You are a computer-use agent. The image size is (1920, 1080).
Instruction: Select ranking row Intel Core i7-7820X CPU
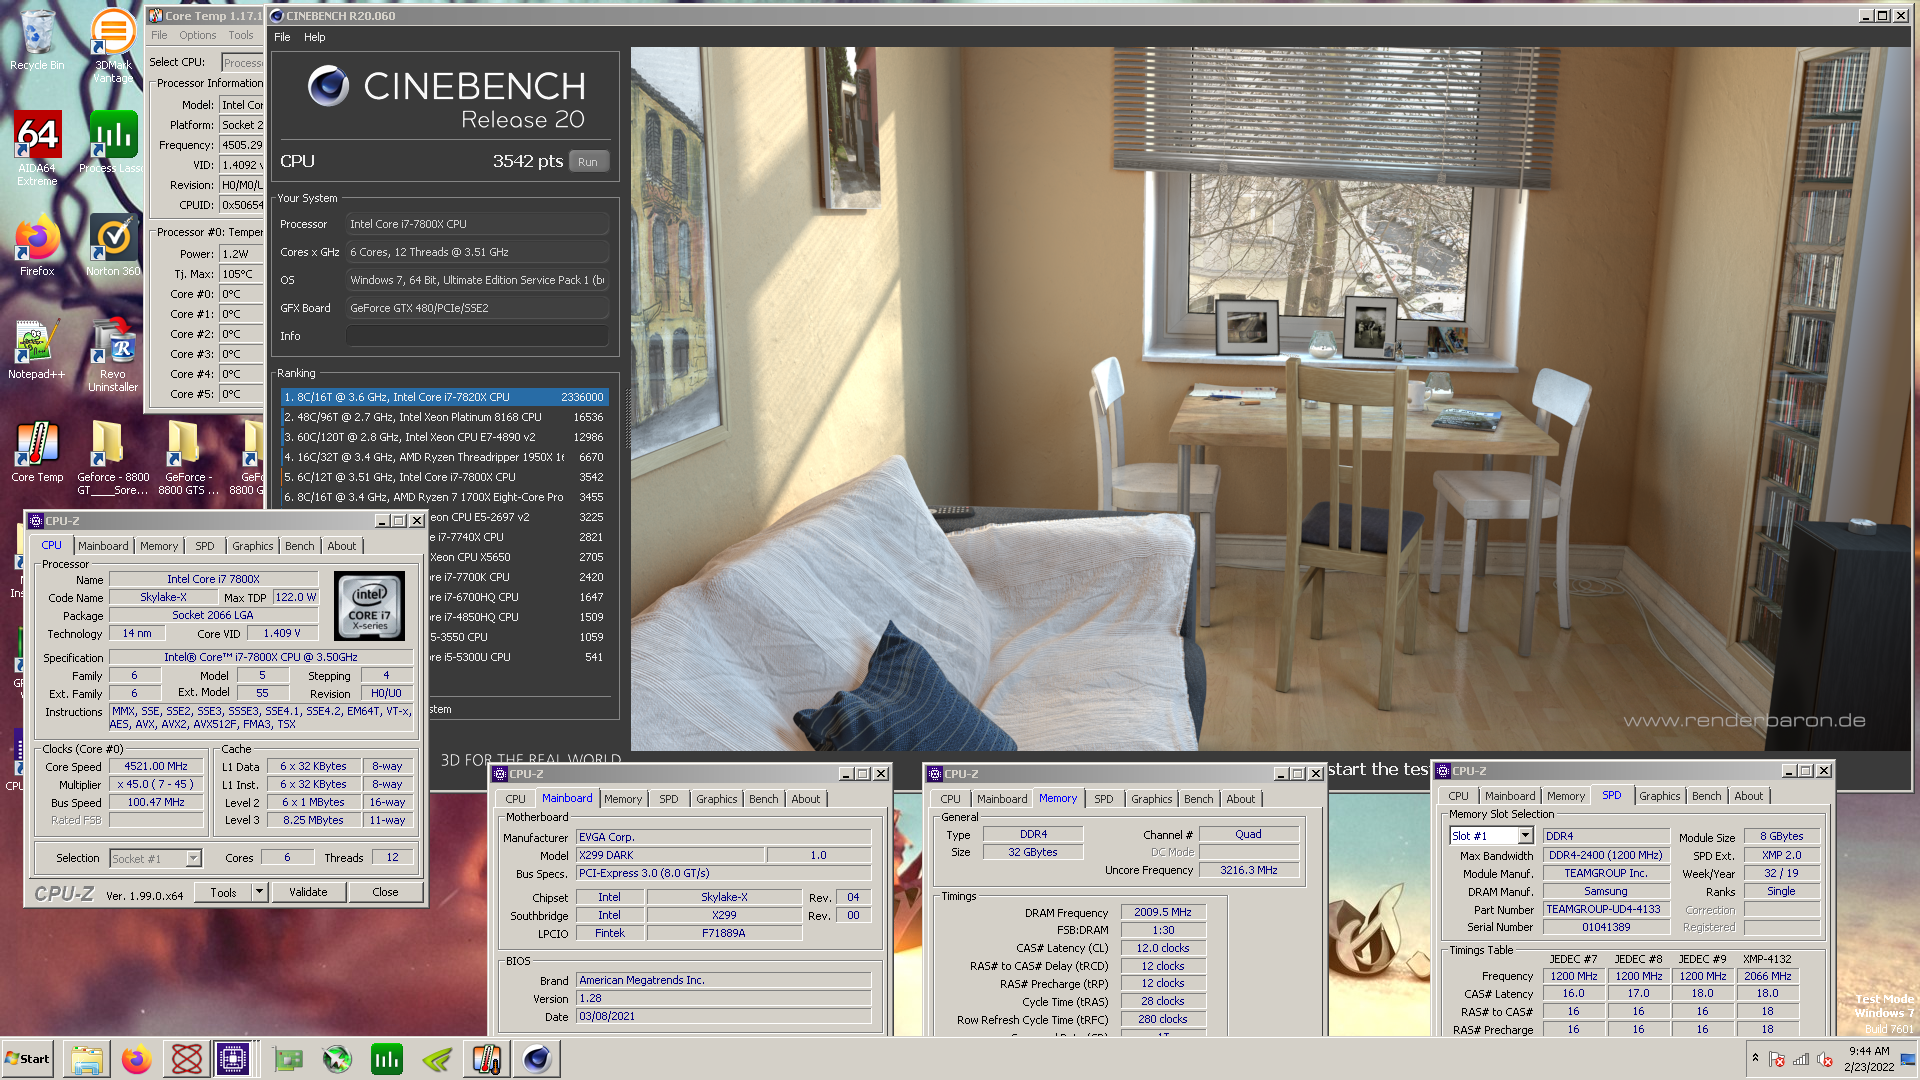click(444, 397)
